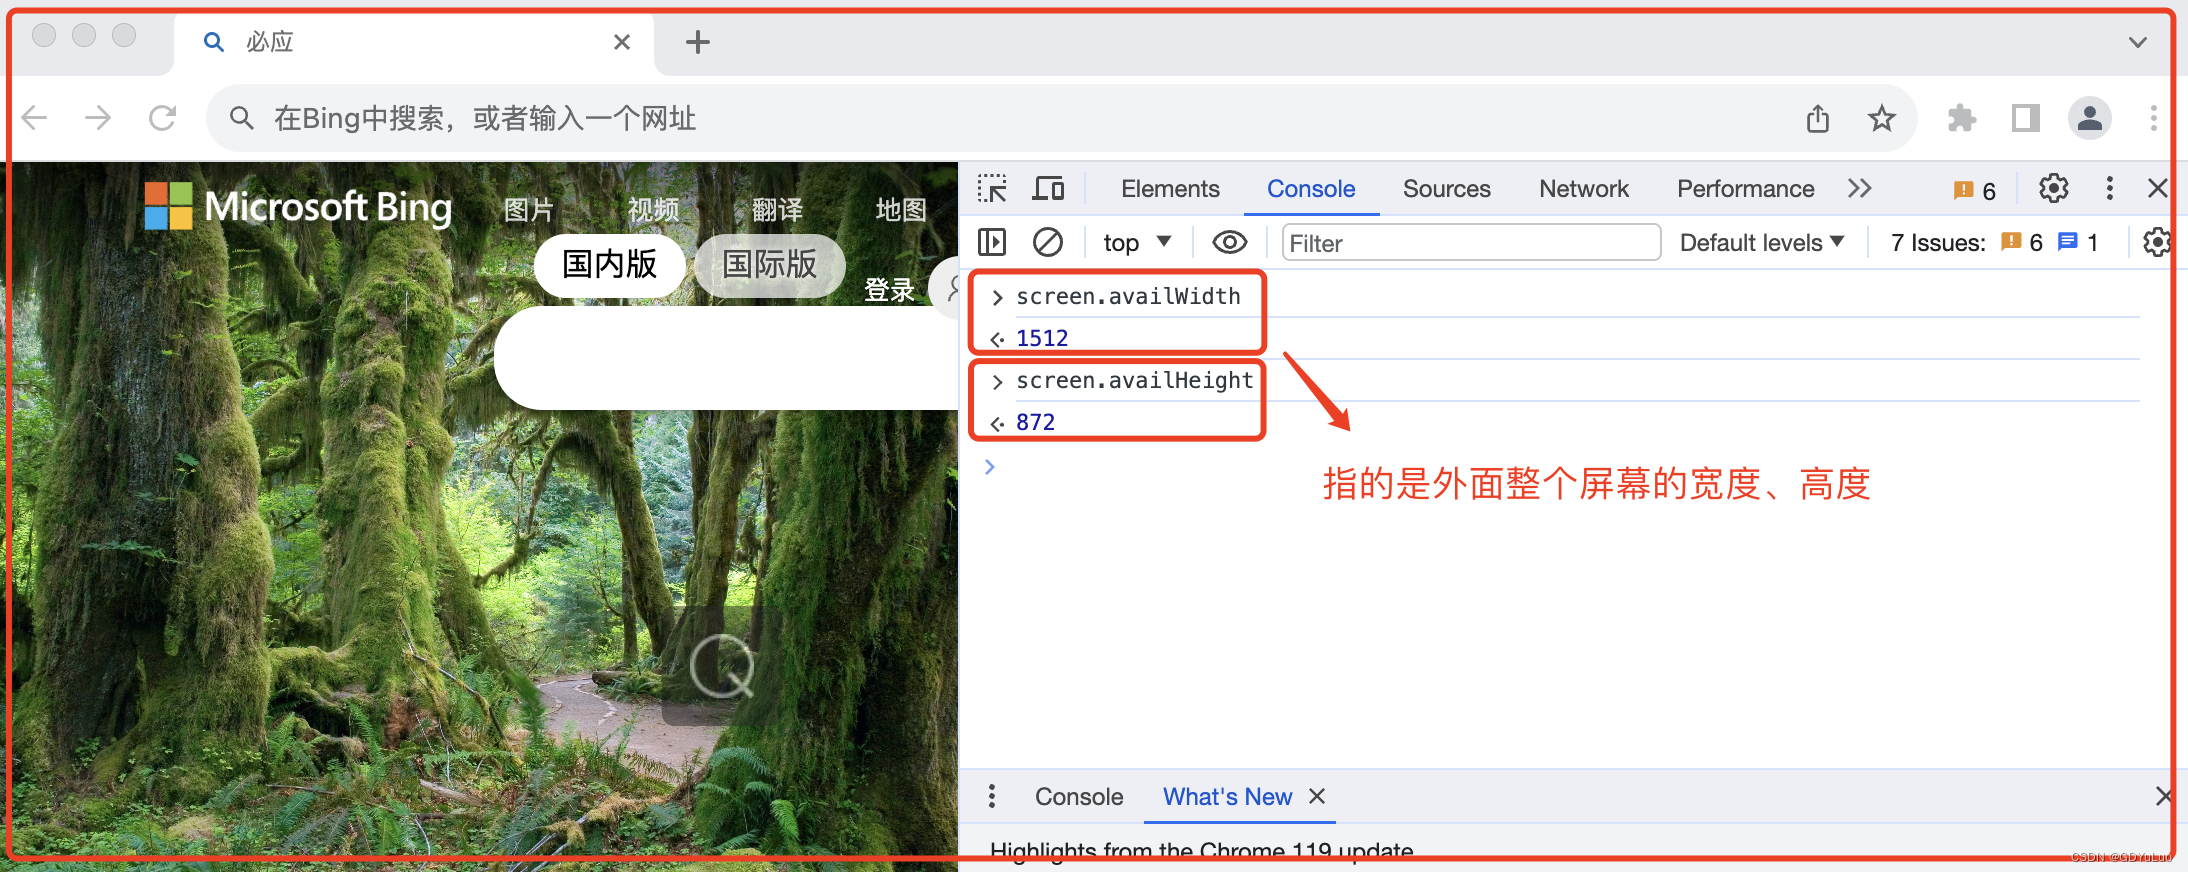This screenshot has width=2188, height=872.
Task: Open new tab with plus button
Action: [698, 42]
